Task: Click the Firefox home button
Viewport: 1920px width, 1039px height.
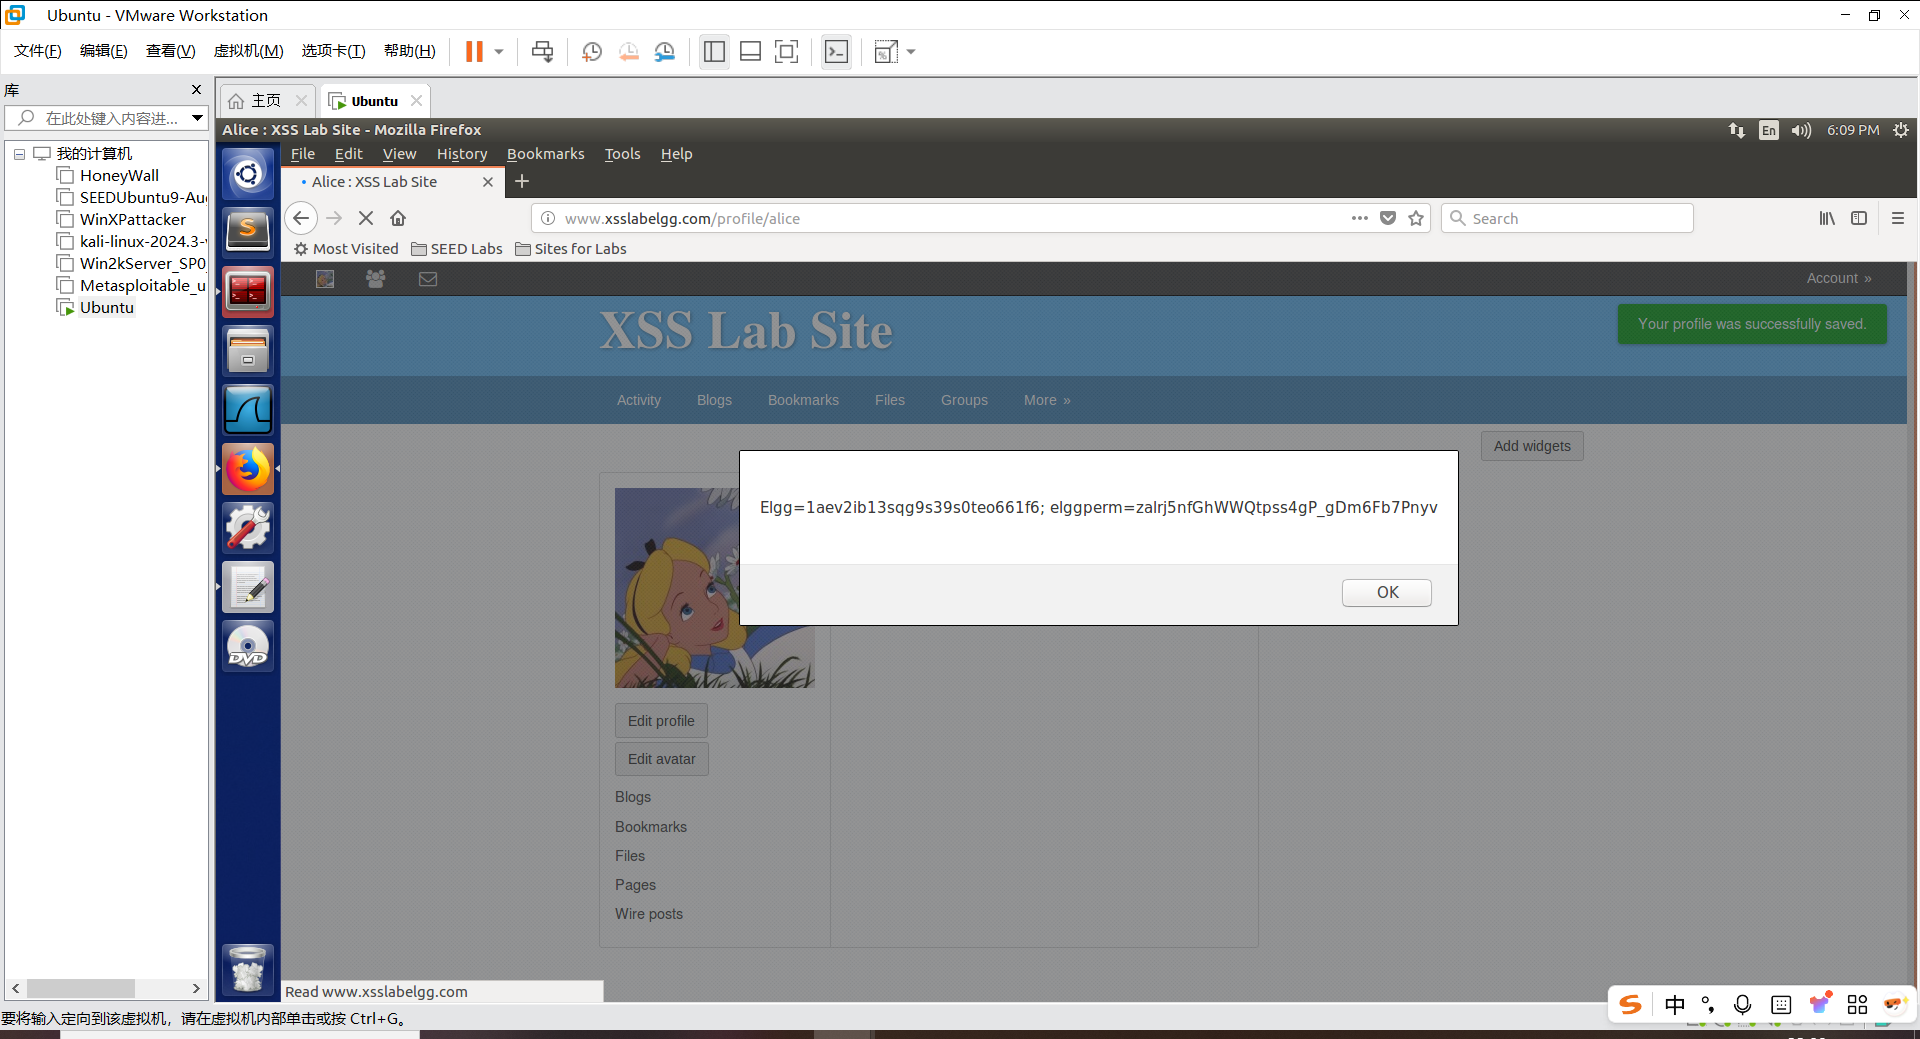Action: (398, 218)
